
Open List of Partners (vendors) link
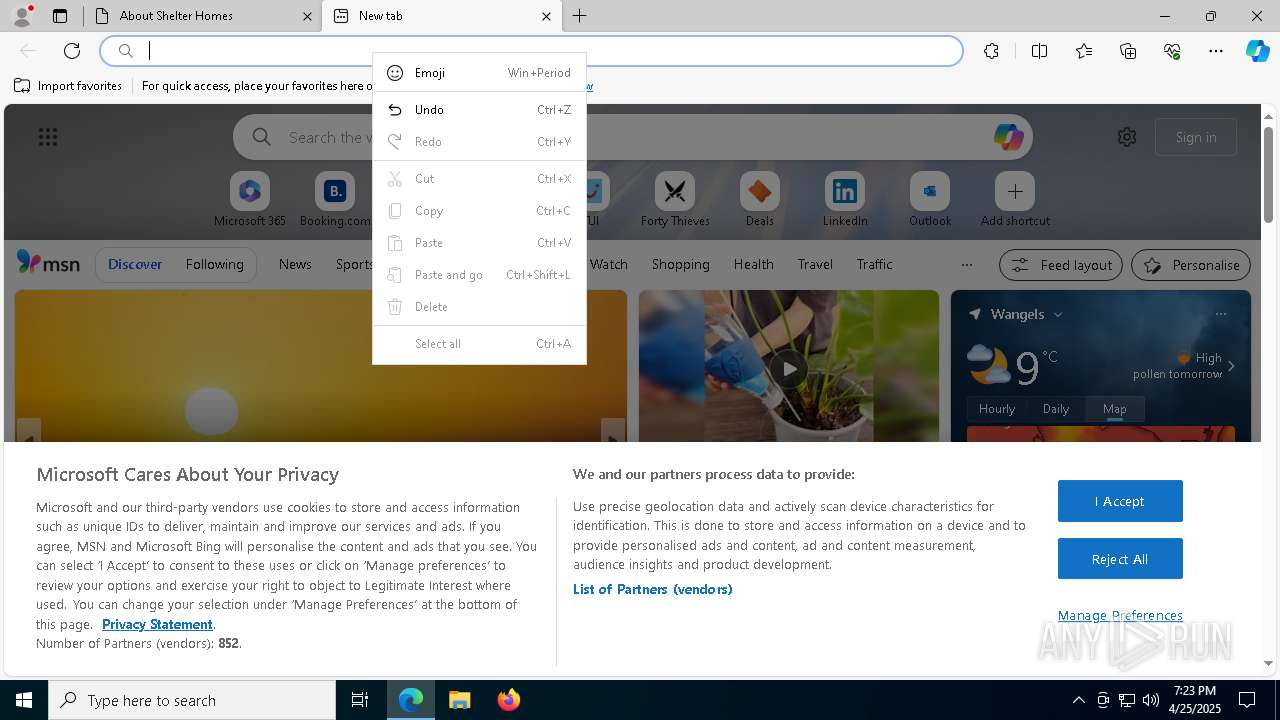tap(653, 589)
